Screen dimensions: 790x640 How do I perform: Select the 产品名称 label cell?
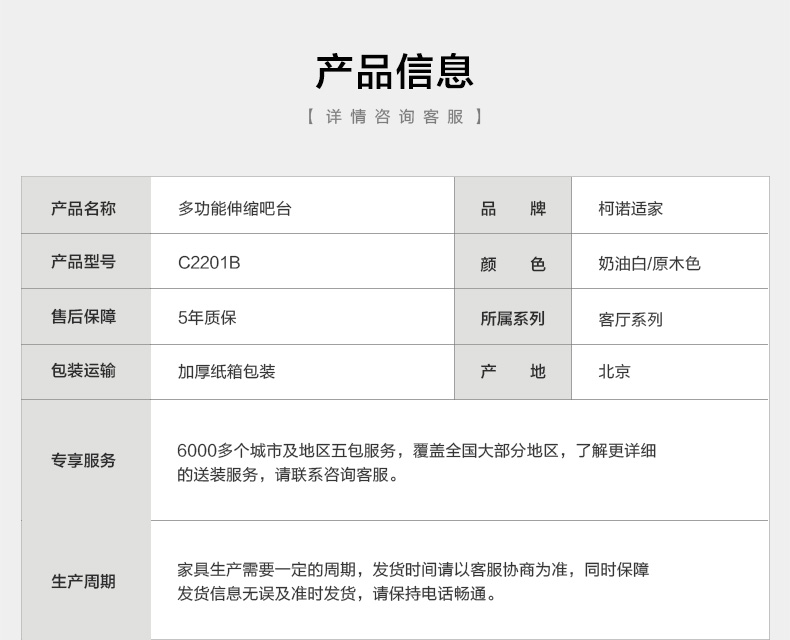point(86,205)
